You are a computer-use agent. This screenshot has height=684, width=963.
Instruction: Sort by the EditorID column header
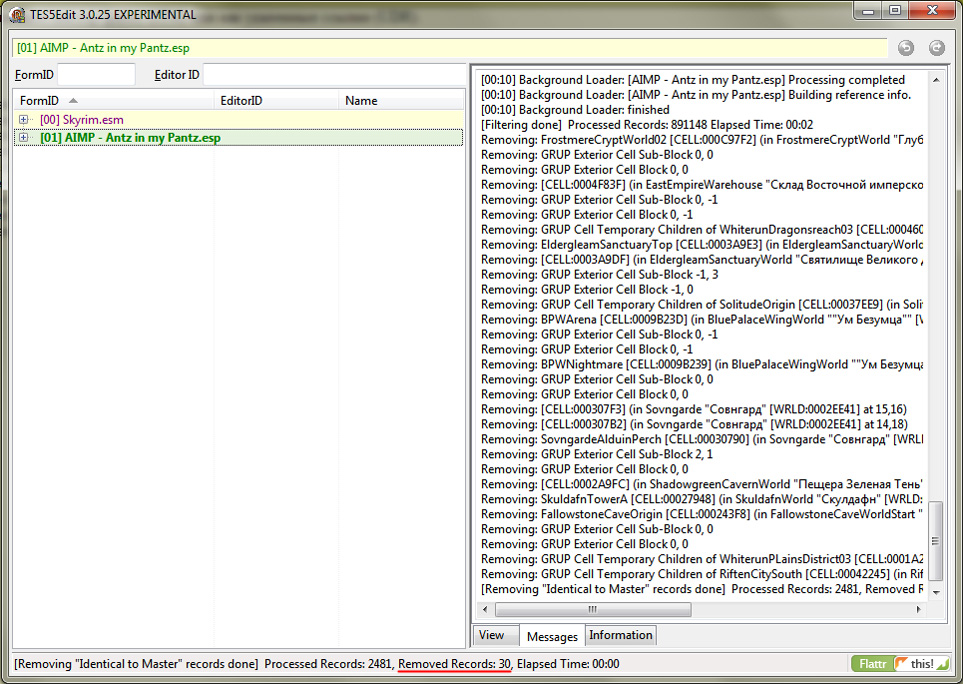pyautogui.click(x=276, y=100)
